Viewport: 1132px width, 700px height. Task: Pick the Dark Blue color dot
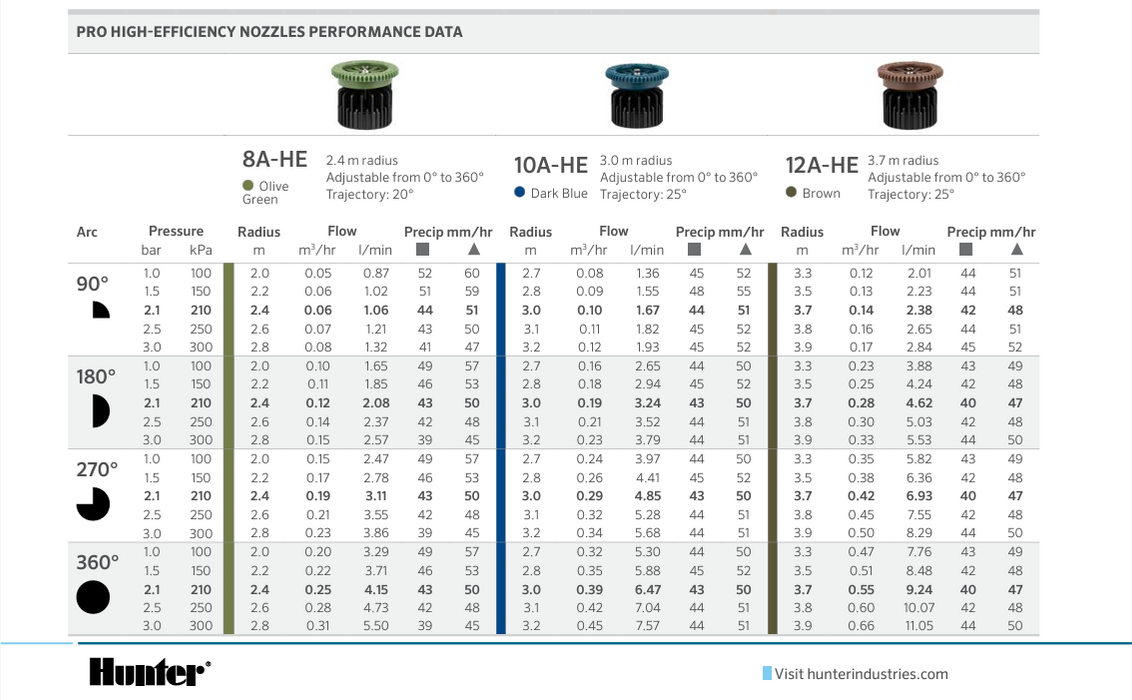click(x=519, y=192)
